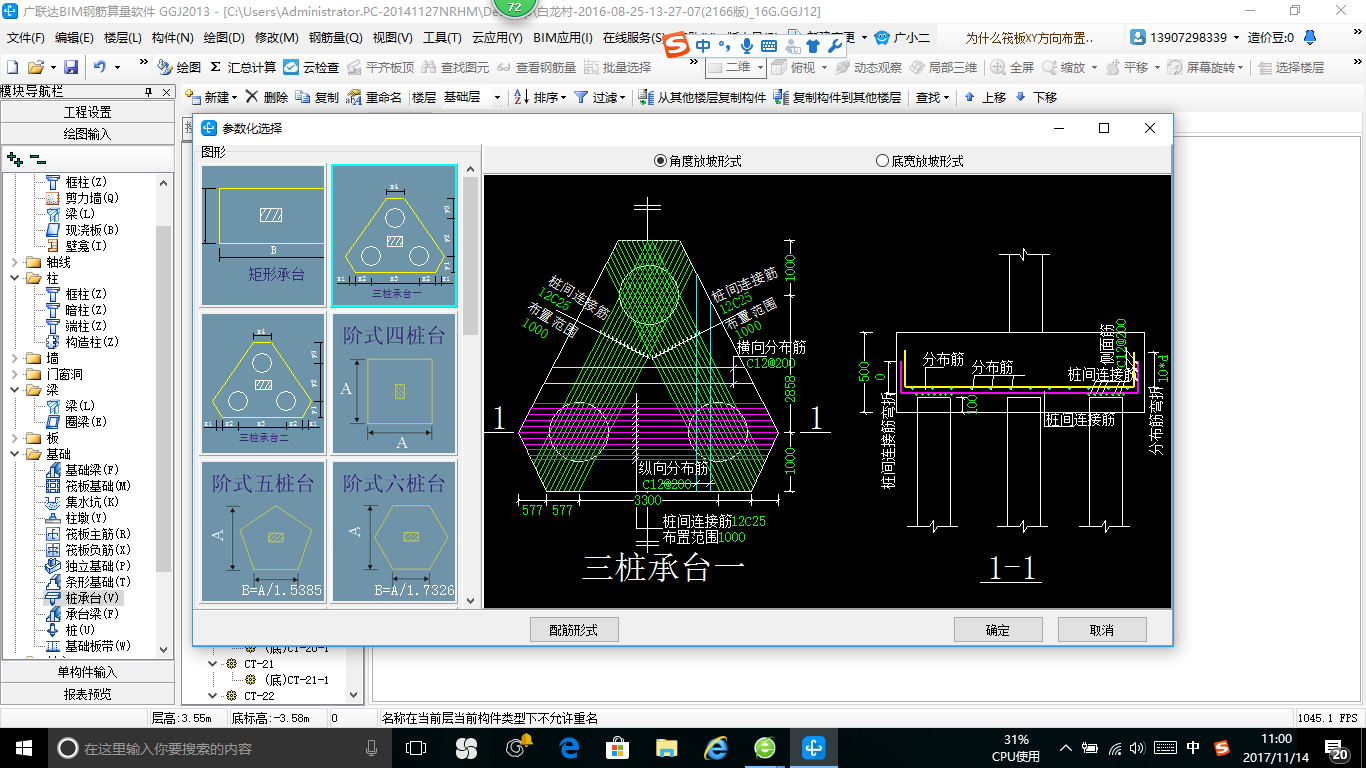Confirm with the 确定 button
Image resolution: width=1366 pixels, height=768 pixels.
(x=998, y=629)
